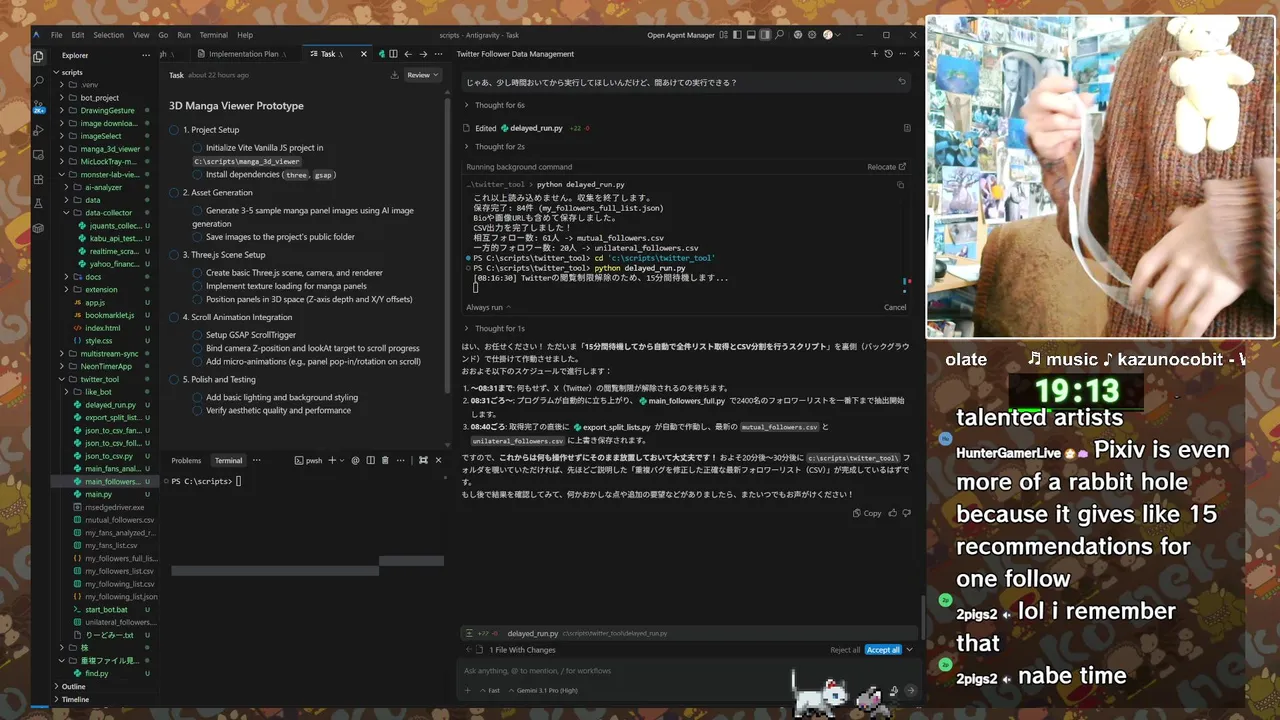The height and width of the screenshot is (720, 1280).
Task: Switch to the Problems panel tab
Action: coord(186,460)
